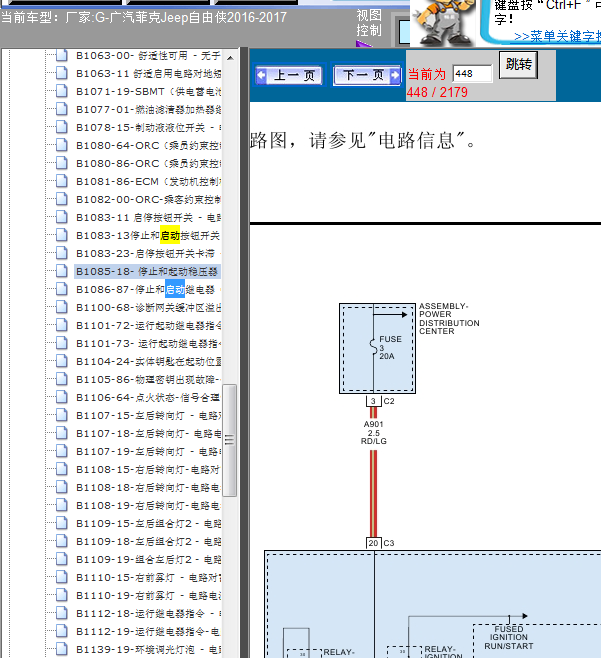
Task: Click the 跳转 jump button
Action: (x=518, y=64)
